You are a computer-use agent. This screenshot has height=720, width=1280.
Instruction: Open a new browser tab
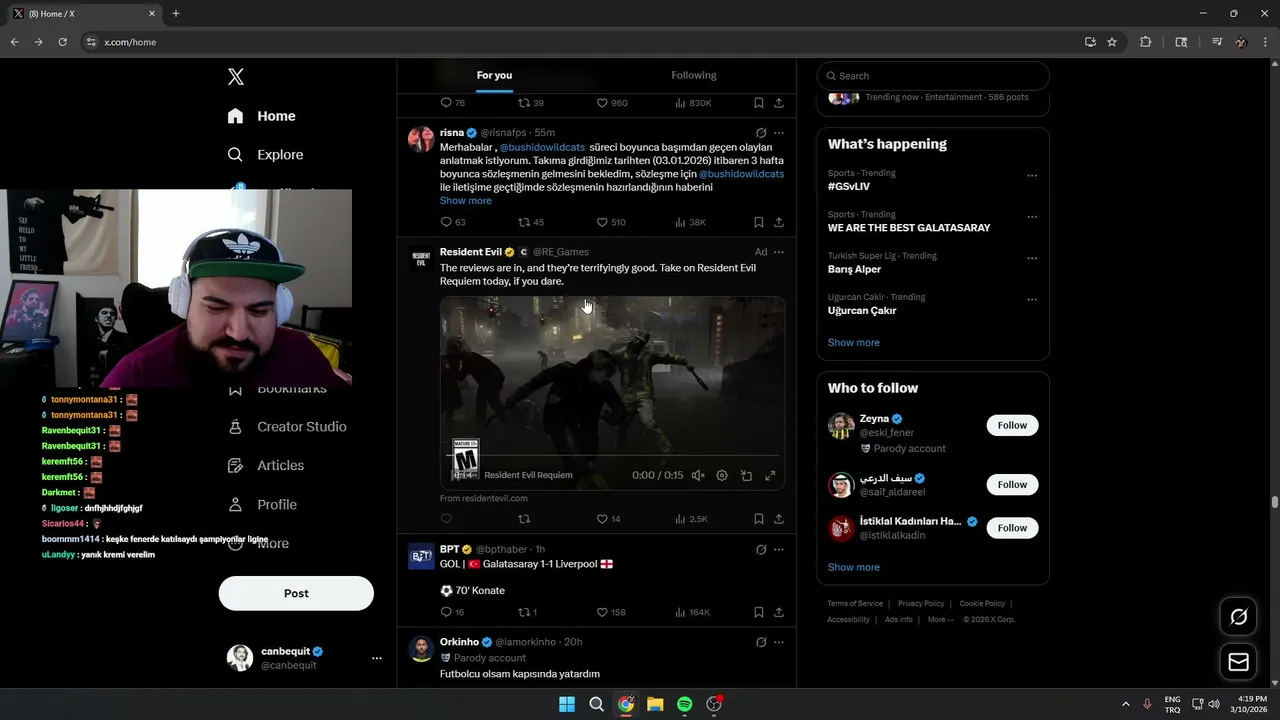pos(176,13)
